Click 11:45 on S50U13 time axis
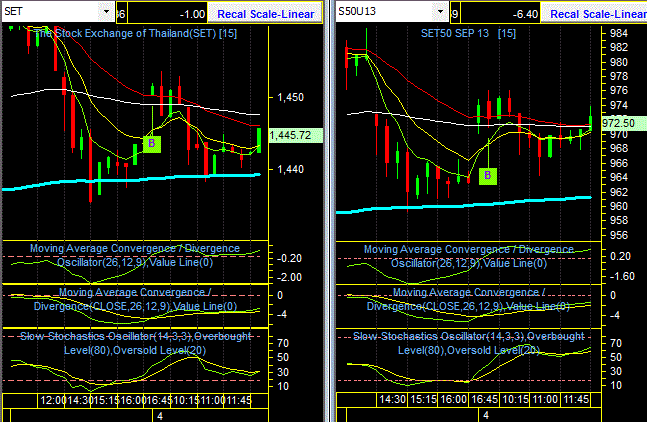647x422 pixels. click(576, 399)
